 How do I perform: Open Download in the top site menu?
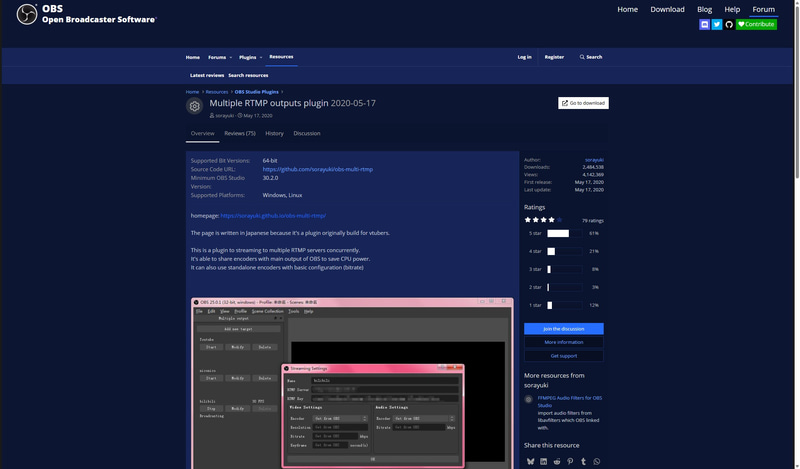[667, 9]
